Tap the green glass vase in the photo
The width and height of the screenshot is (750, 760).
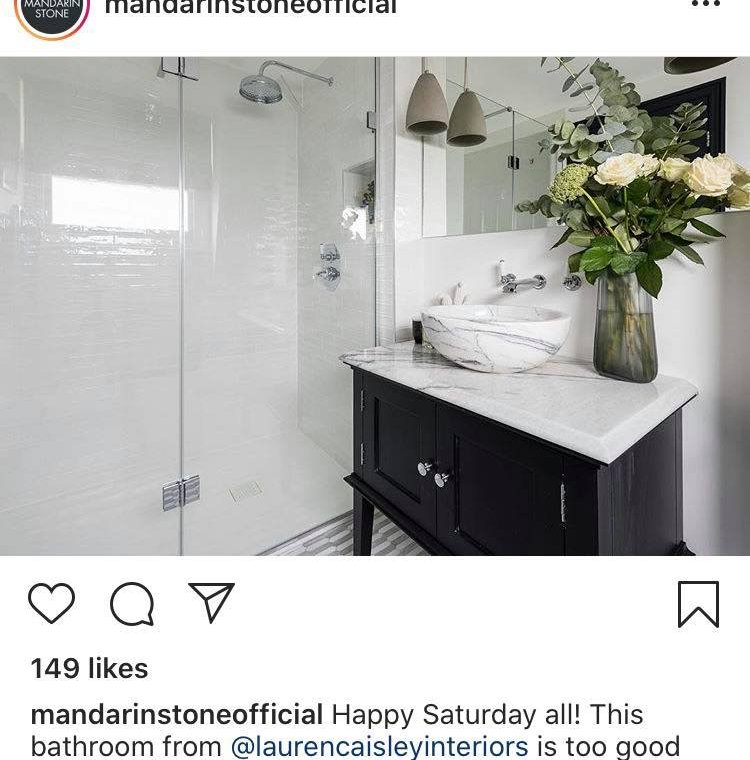coord(625,328)
